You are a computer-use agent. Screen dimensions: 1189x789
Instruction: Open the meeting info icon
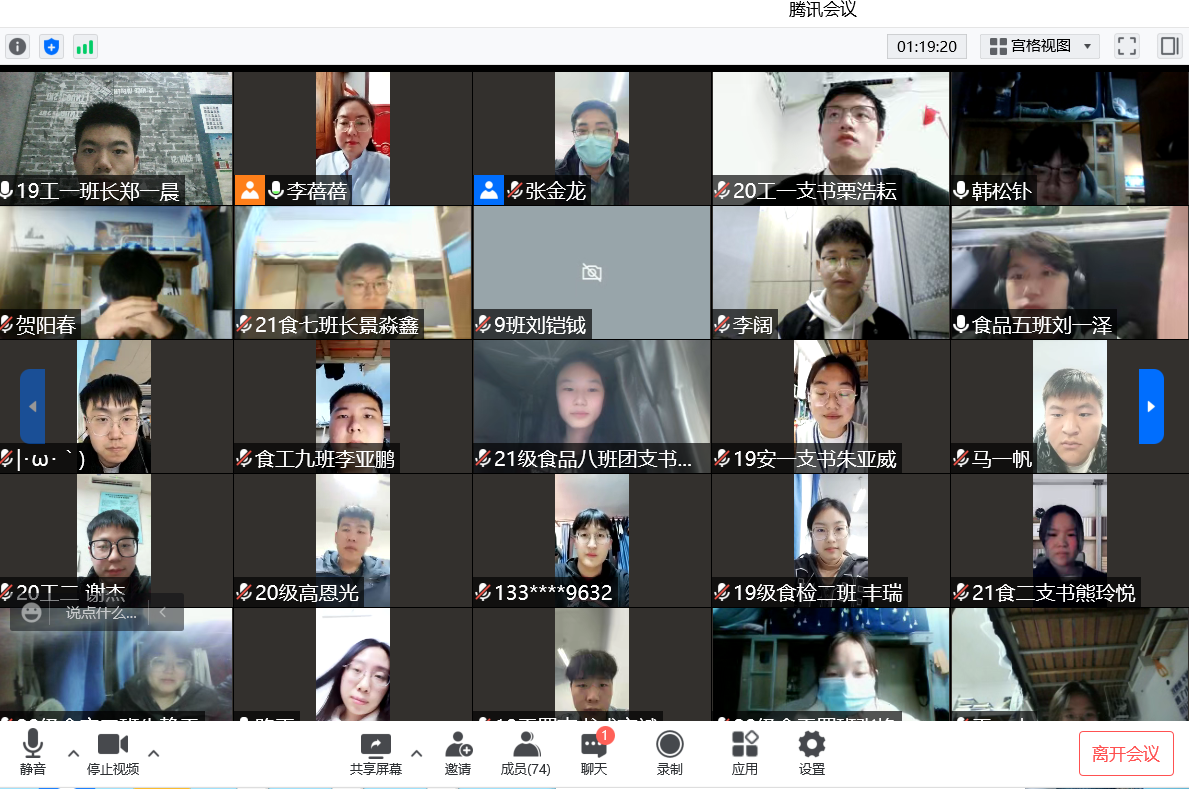(17, 46)
